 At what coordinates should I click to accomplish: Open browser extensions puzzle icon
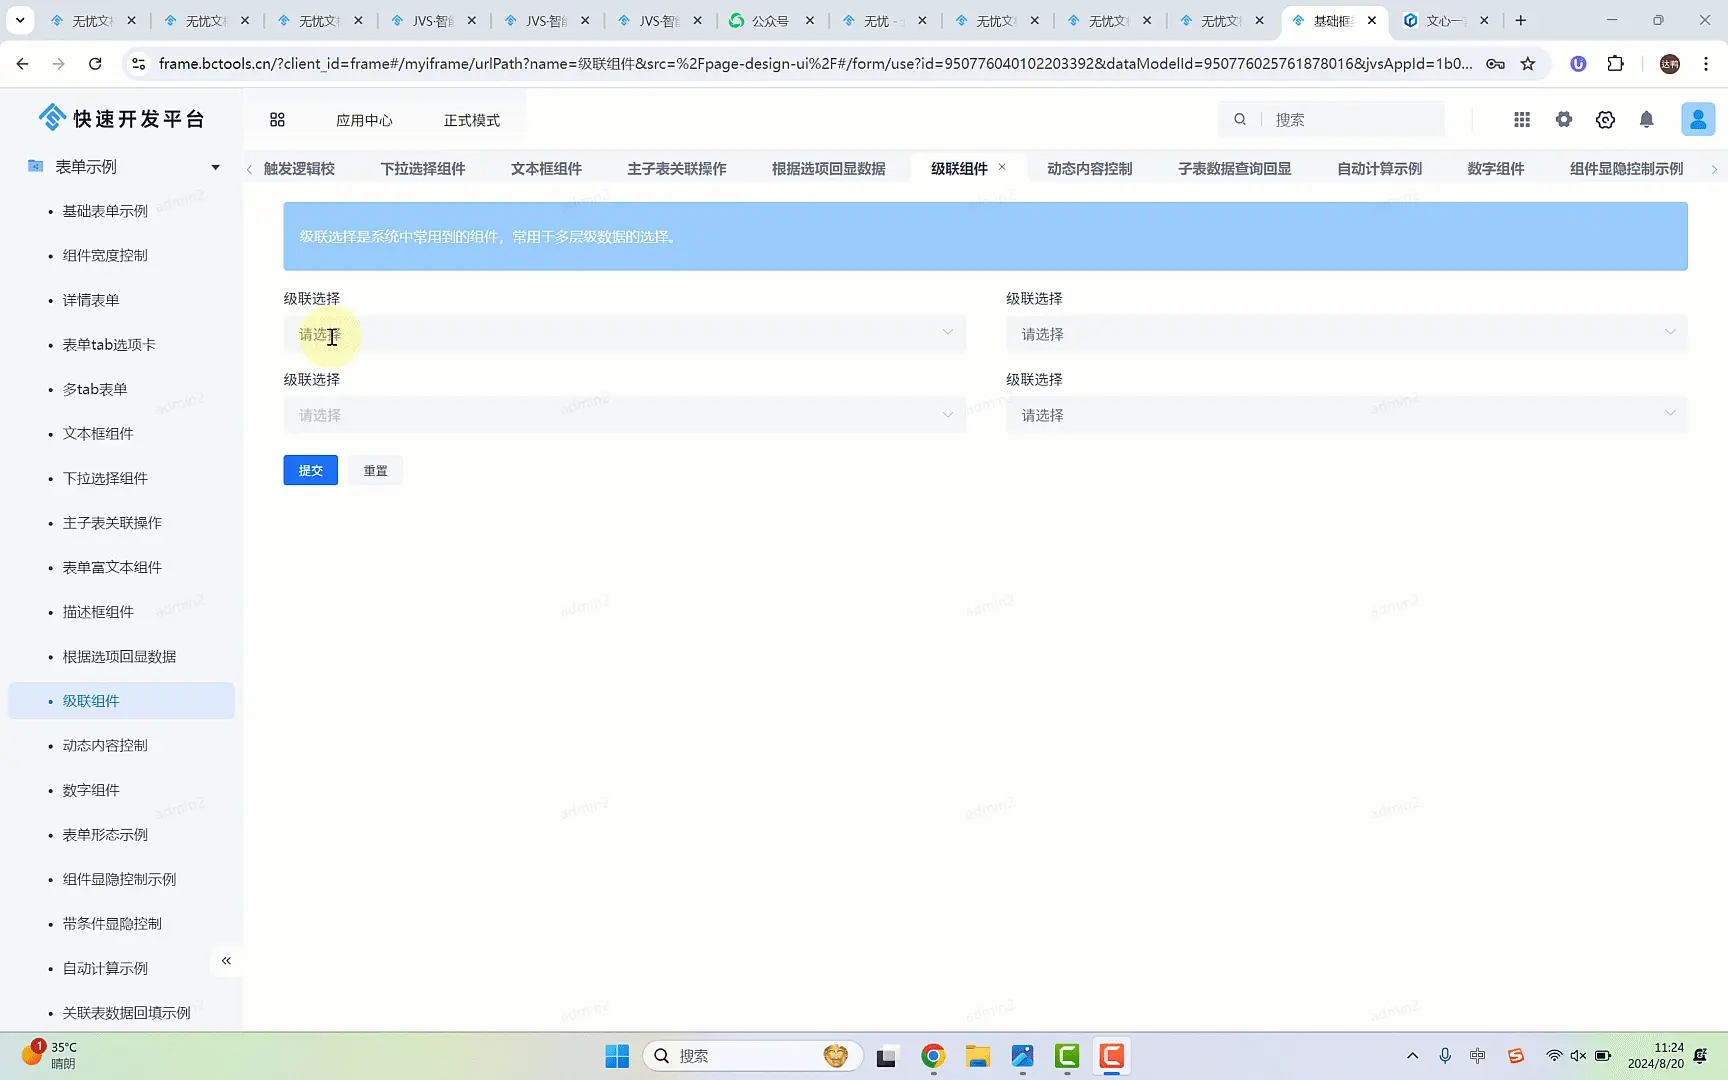[1616, 64]
